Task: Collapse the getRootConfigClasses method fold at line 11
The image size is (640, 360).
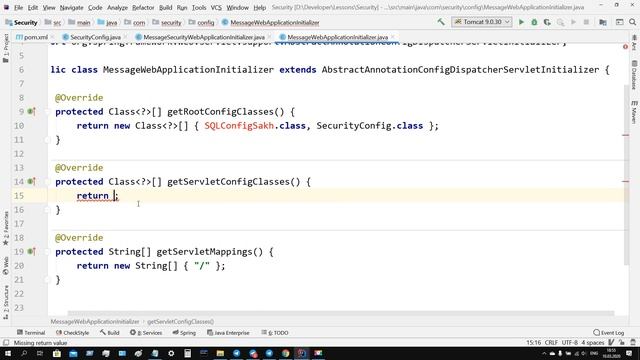Action: pos(47,140)
